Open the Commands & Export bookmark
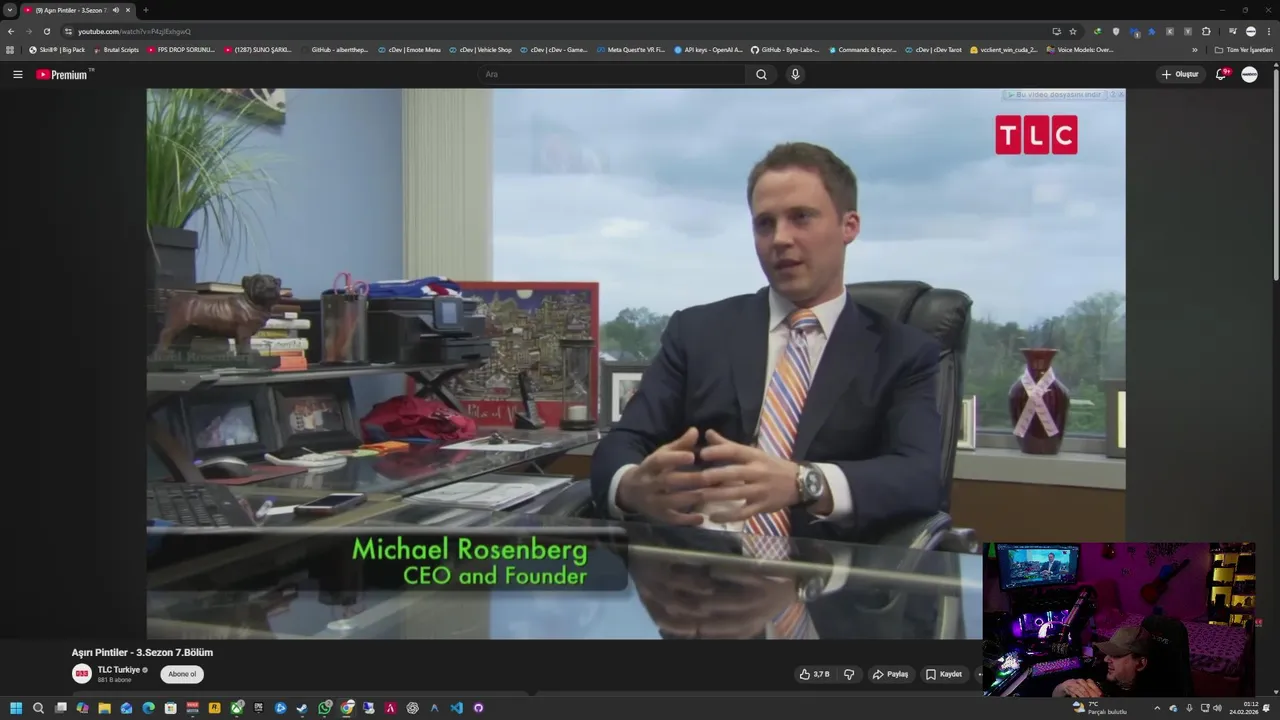This screenshot has width=1280, height=720. tap(862, 50)
